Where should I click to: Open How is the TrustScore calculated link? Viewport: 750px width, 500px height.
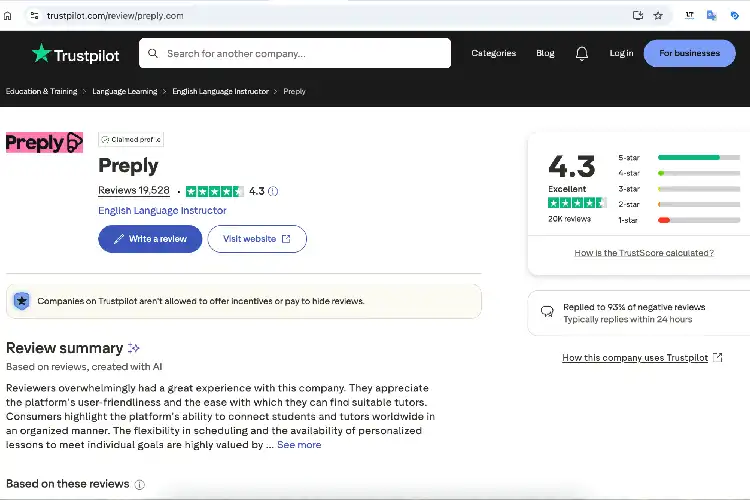point(644,253)
